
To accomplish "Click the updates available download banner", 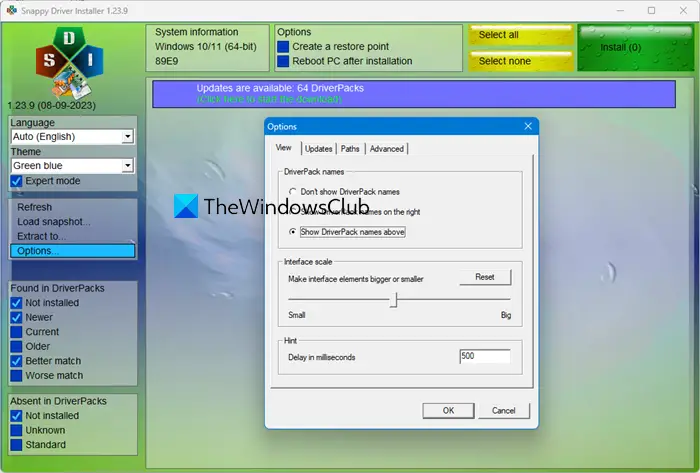I will coord(414,94).
